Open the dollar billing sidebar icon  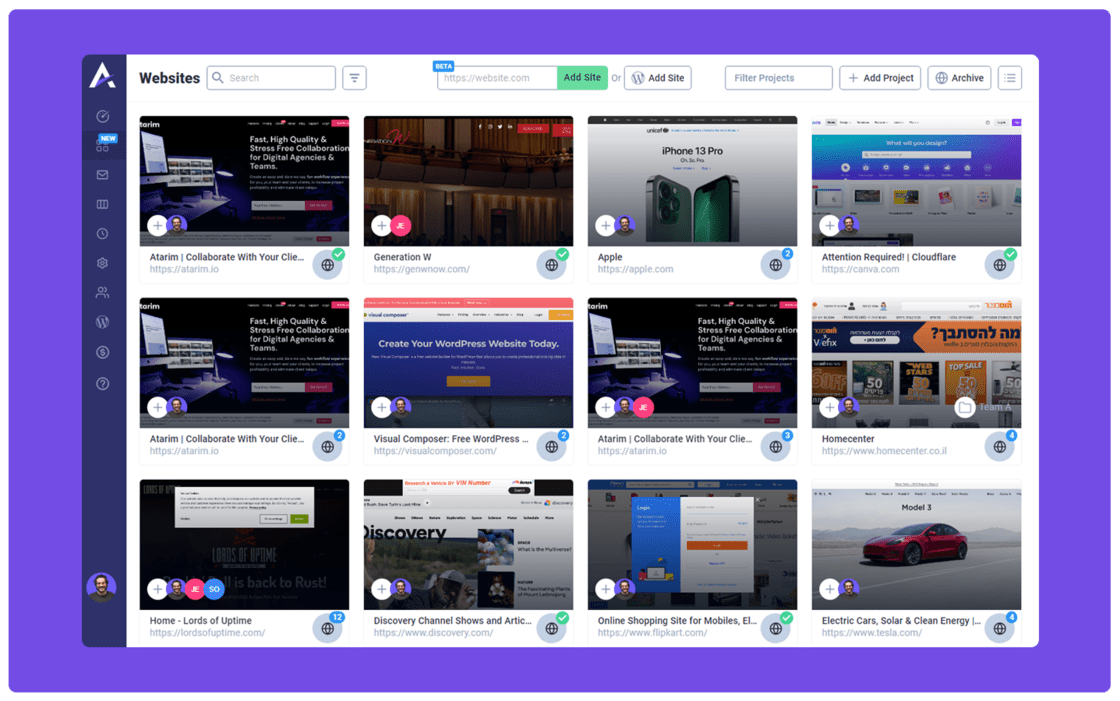[103, 352]
